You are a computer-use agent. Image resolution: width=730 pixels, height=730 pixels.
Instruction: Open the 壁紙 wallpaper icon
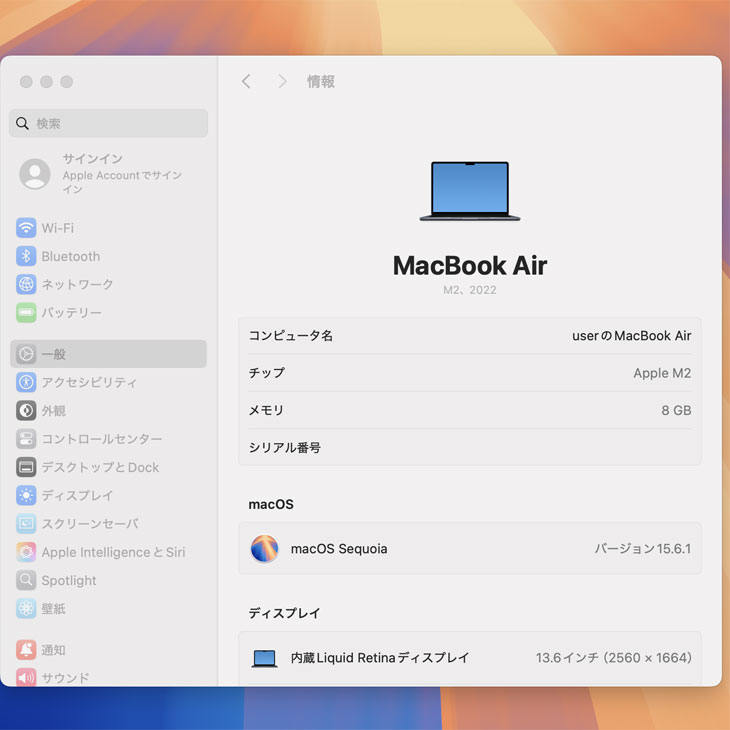click(x=26, y=608)
